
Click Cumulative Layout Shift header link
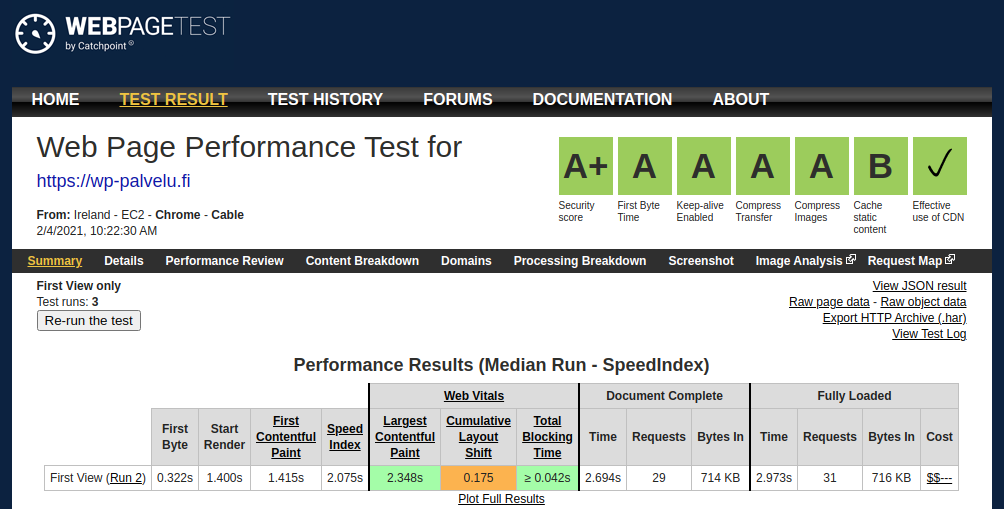[x=478, y=437]
